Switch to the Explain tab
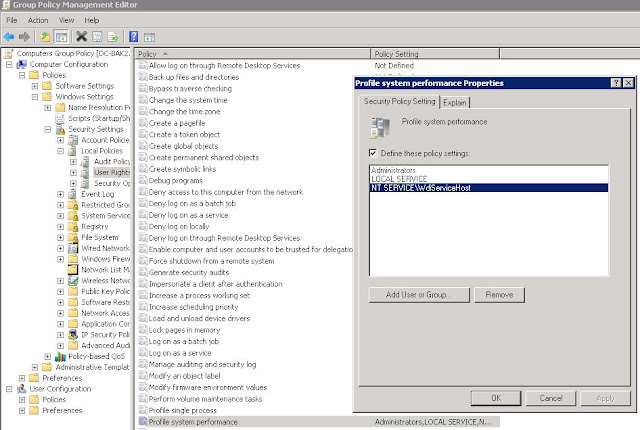640x430 pixels. click(x=454, y=102)
